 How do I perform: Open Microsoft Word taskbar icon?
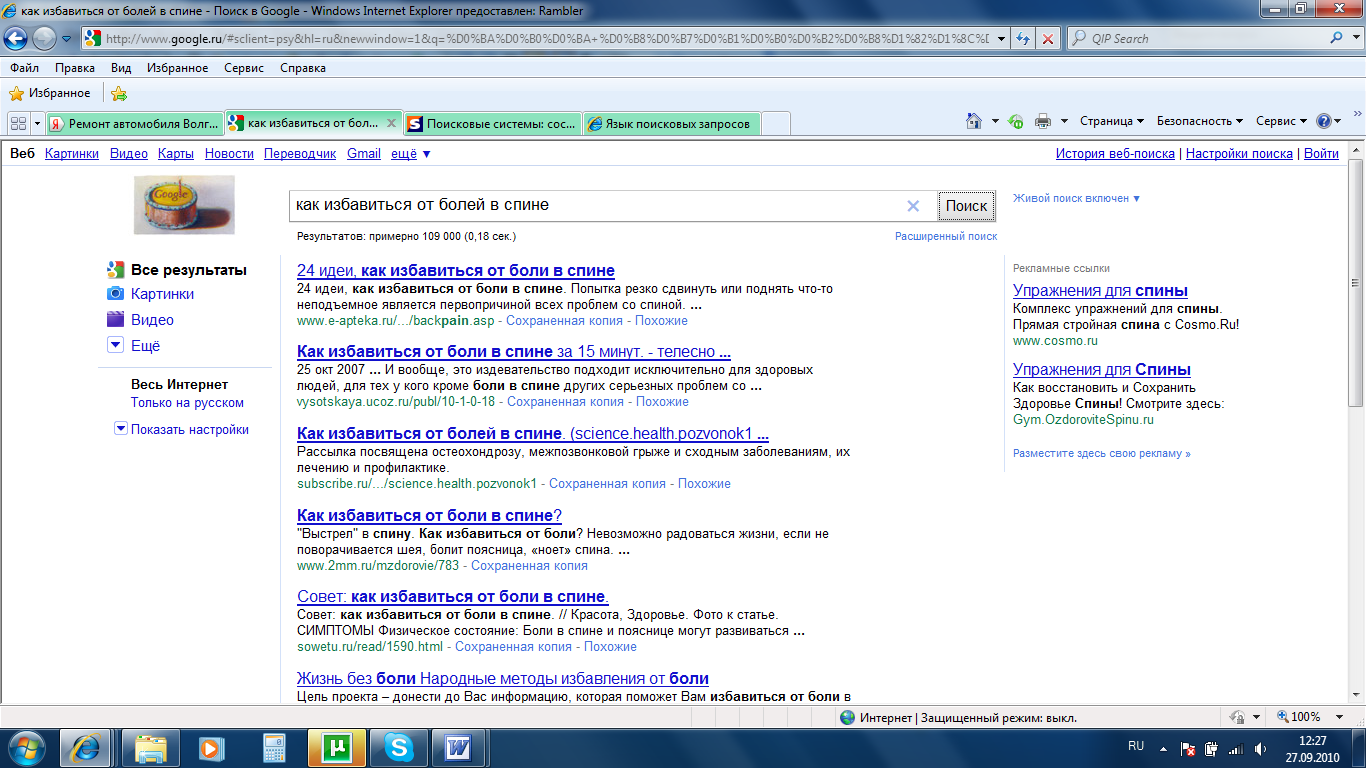click(459, 747)
